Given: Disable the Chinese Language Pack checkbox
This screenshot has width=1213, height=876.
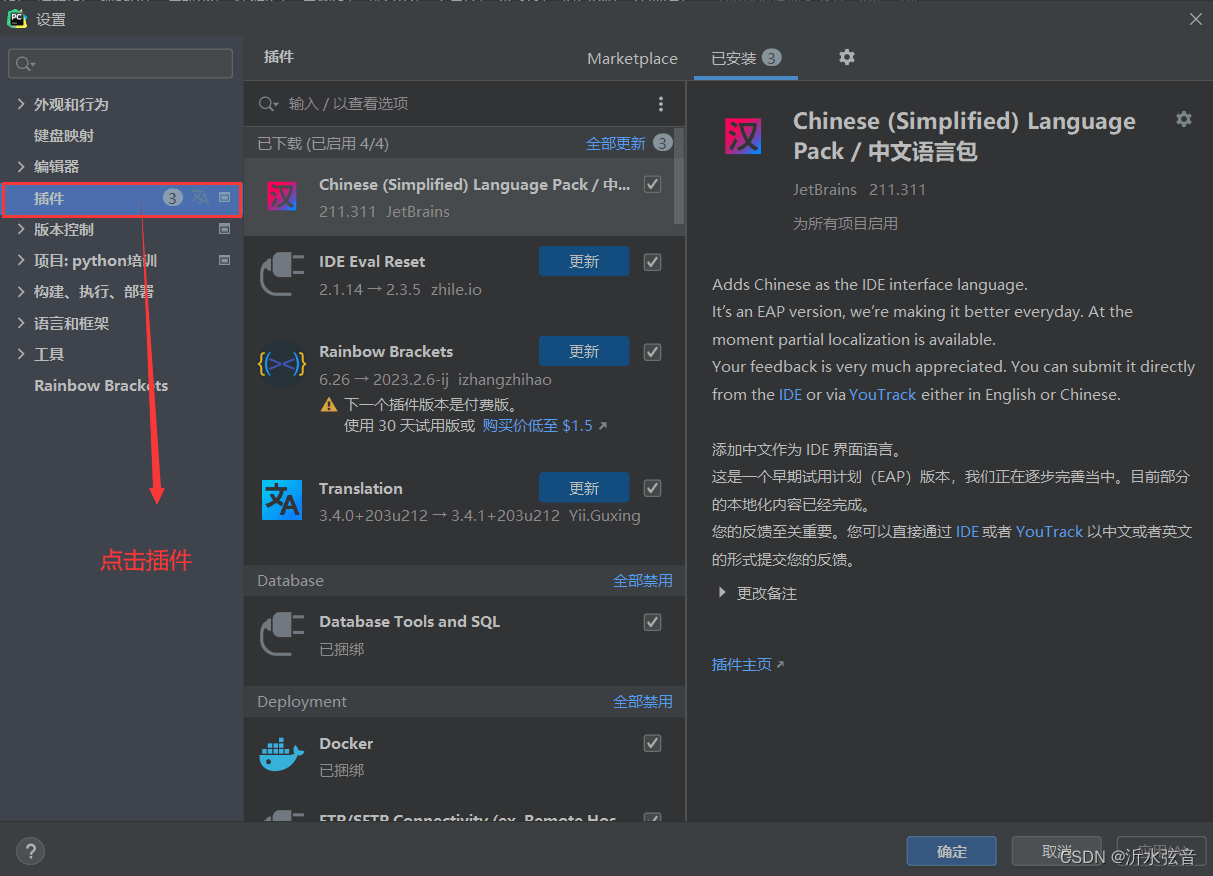Looking at the screenshot, I should (x=653, y=184).
